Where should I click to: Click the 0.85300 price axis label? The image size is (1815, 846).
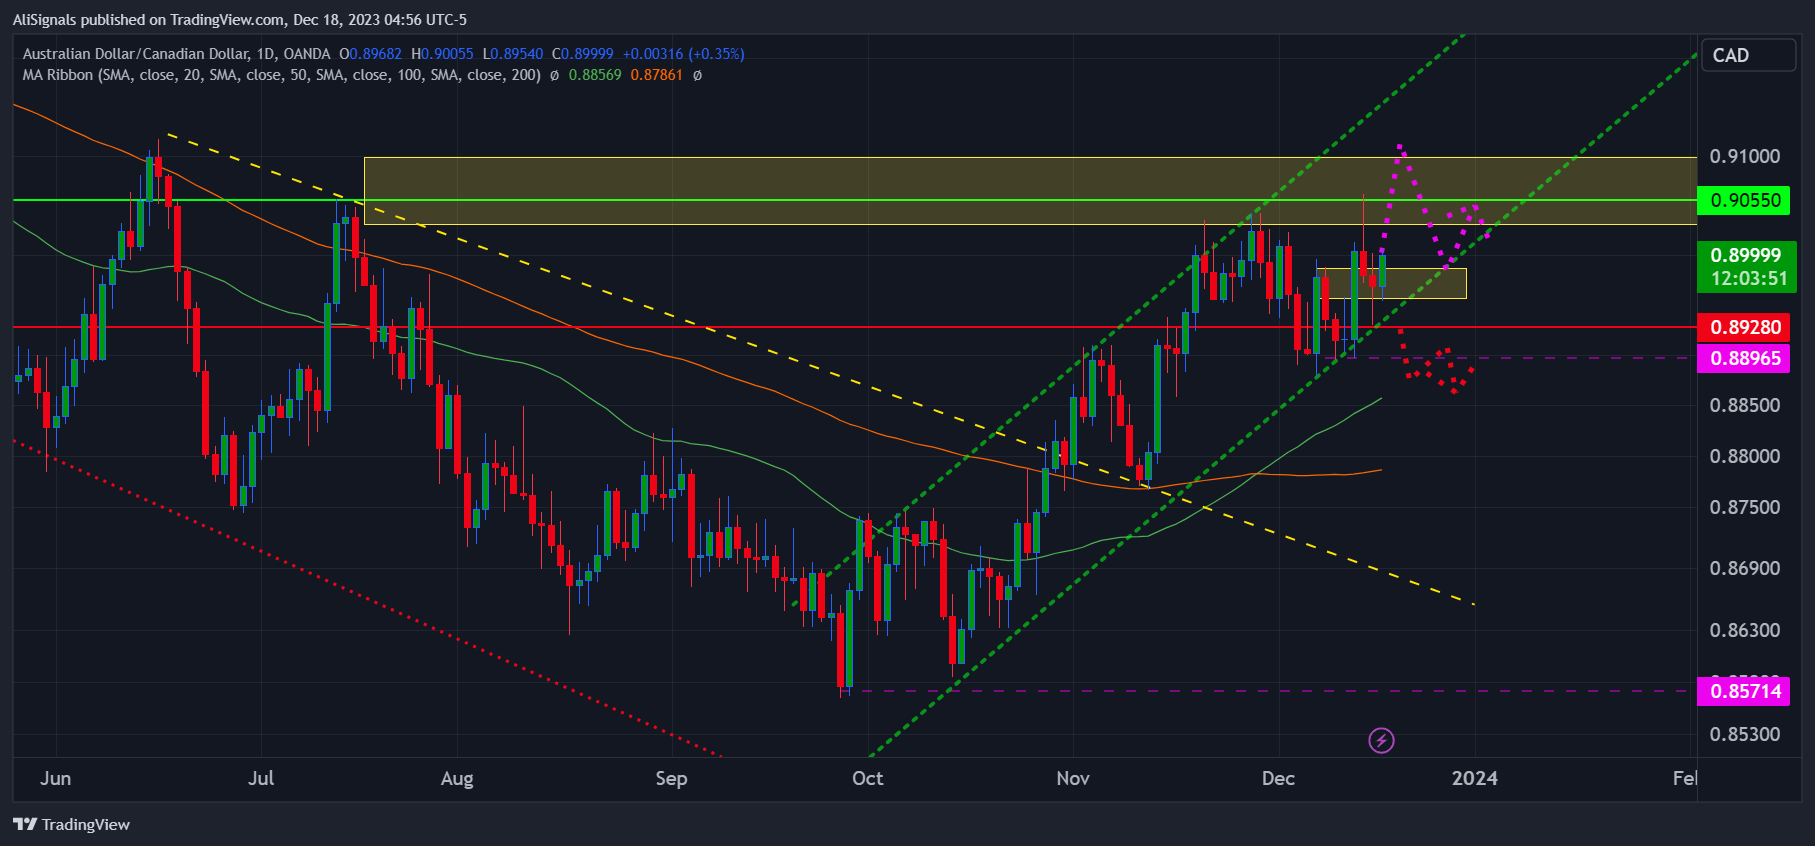tap(1745, 734)
